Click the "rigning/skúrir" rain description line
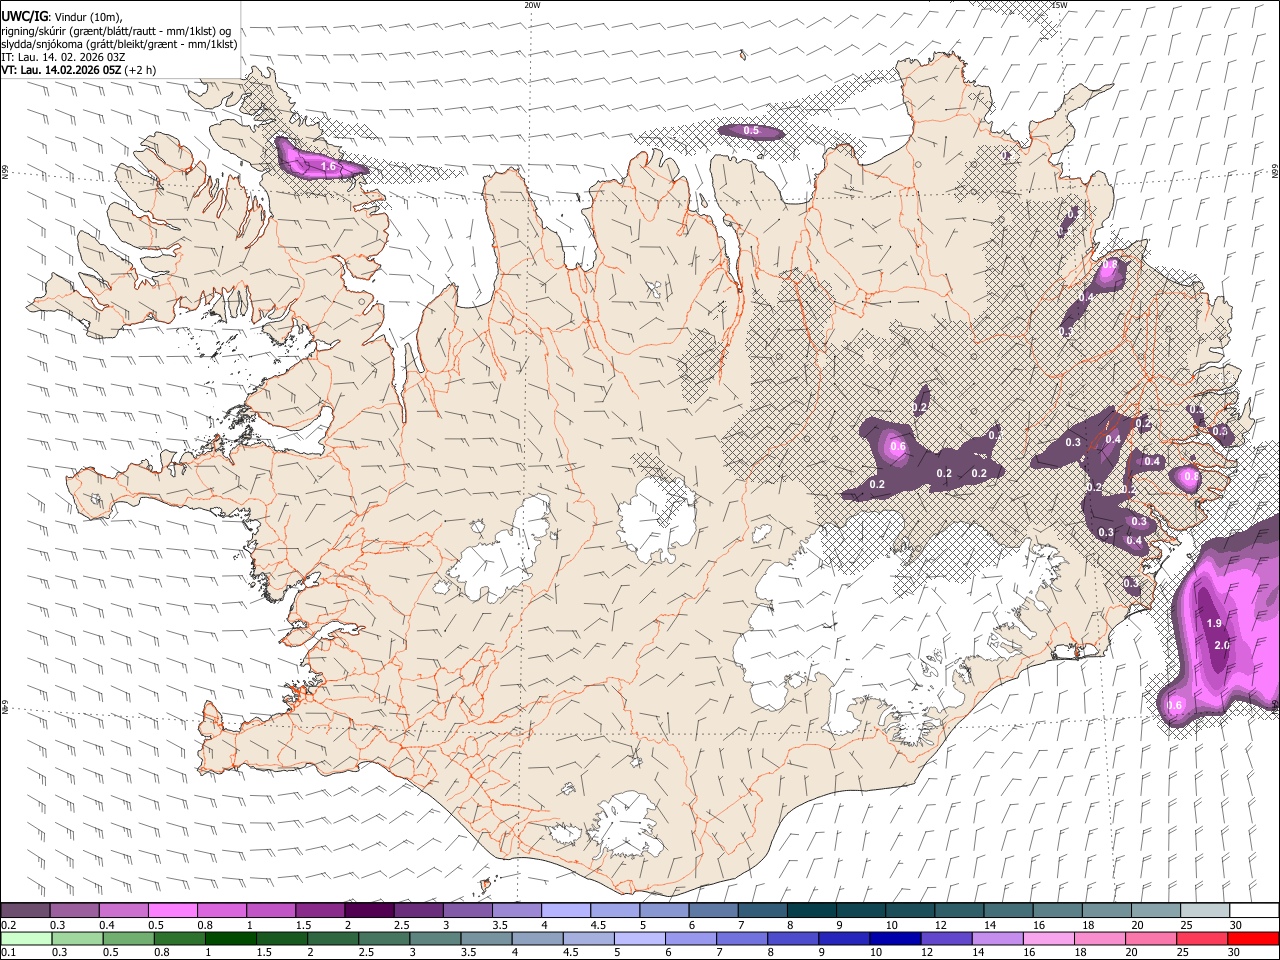Image resolution: width=1280 pixels, height=960 pixels. (115, 31)
